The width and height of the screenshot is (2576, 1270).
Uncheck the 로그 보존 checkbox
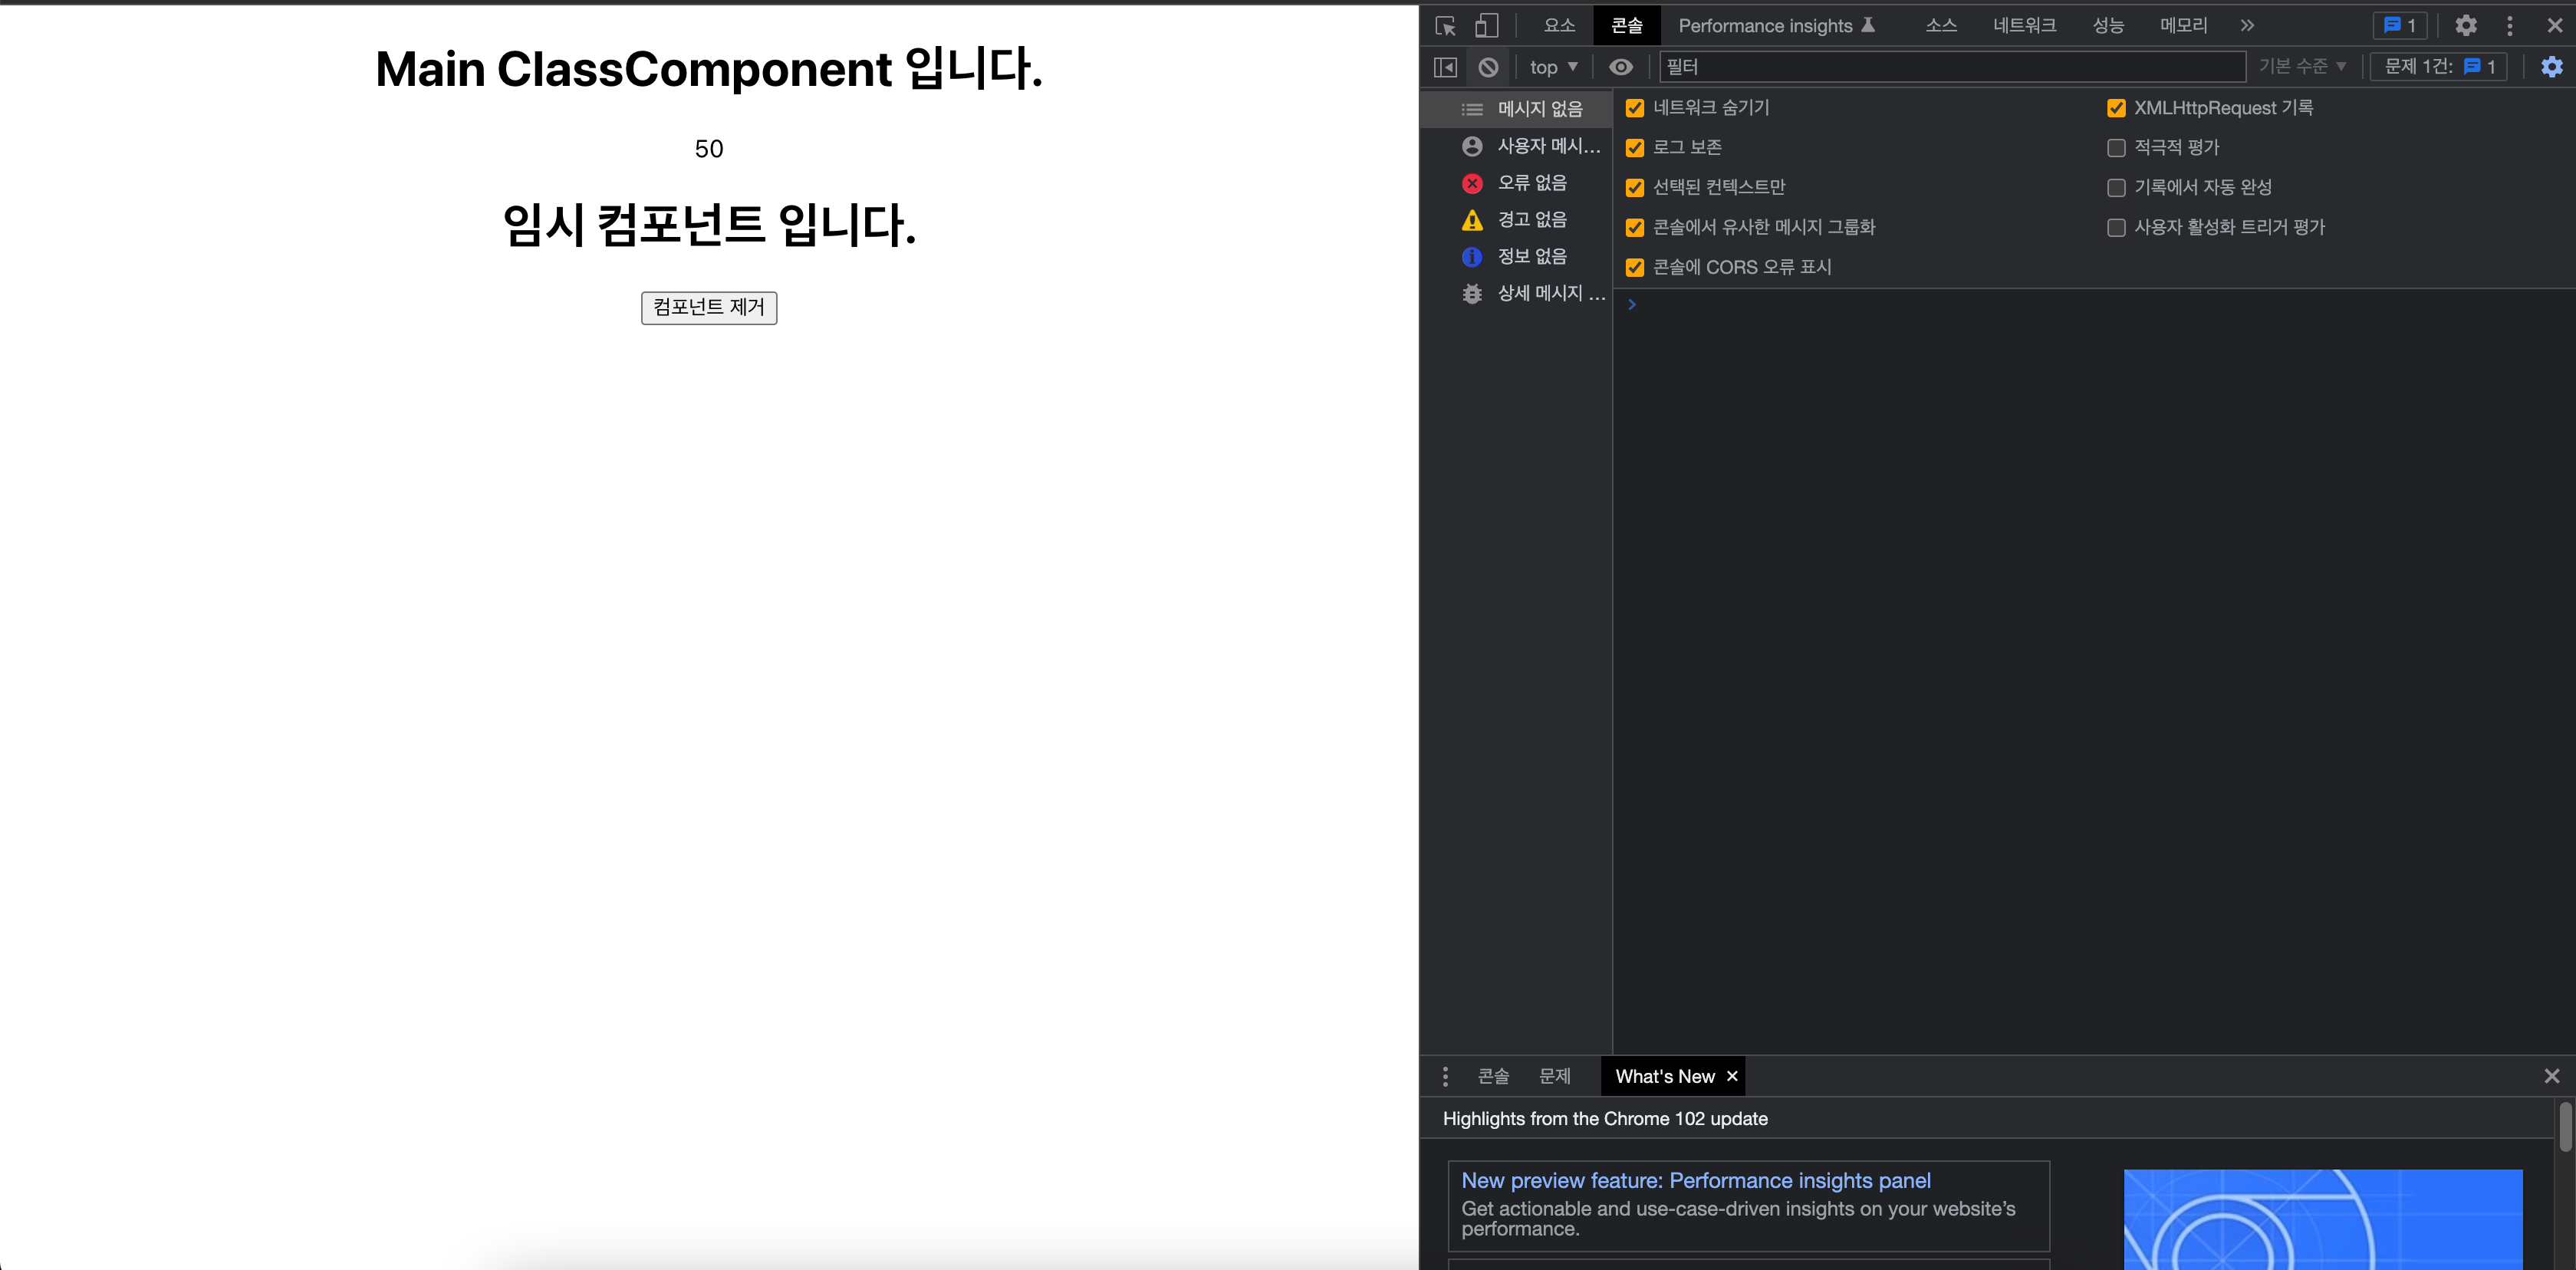1635,148
